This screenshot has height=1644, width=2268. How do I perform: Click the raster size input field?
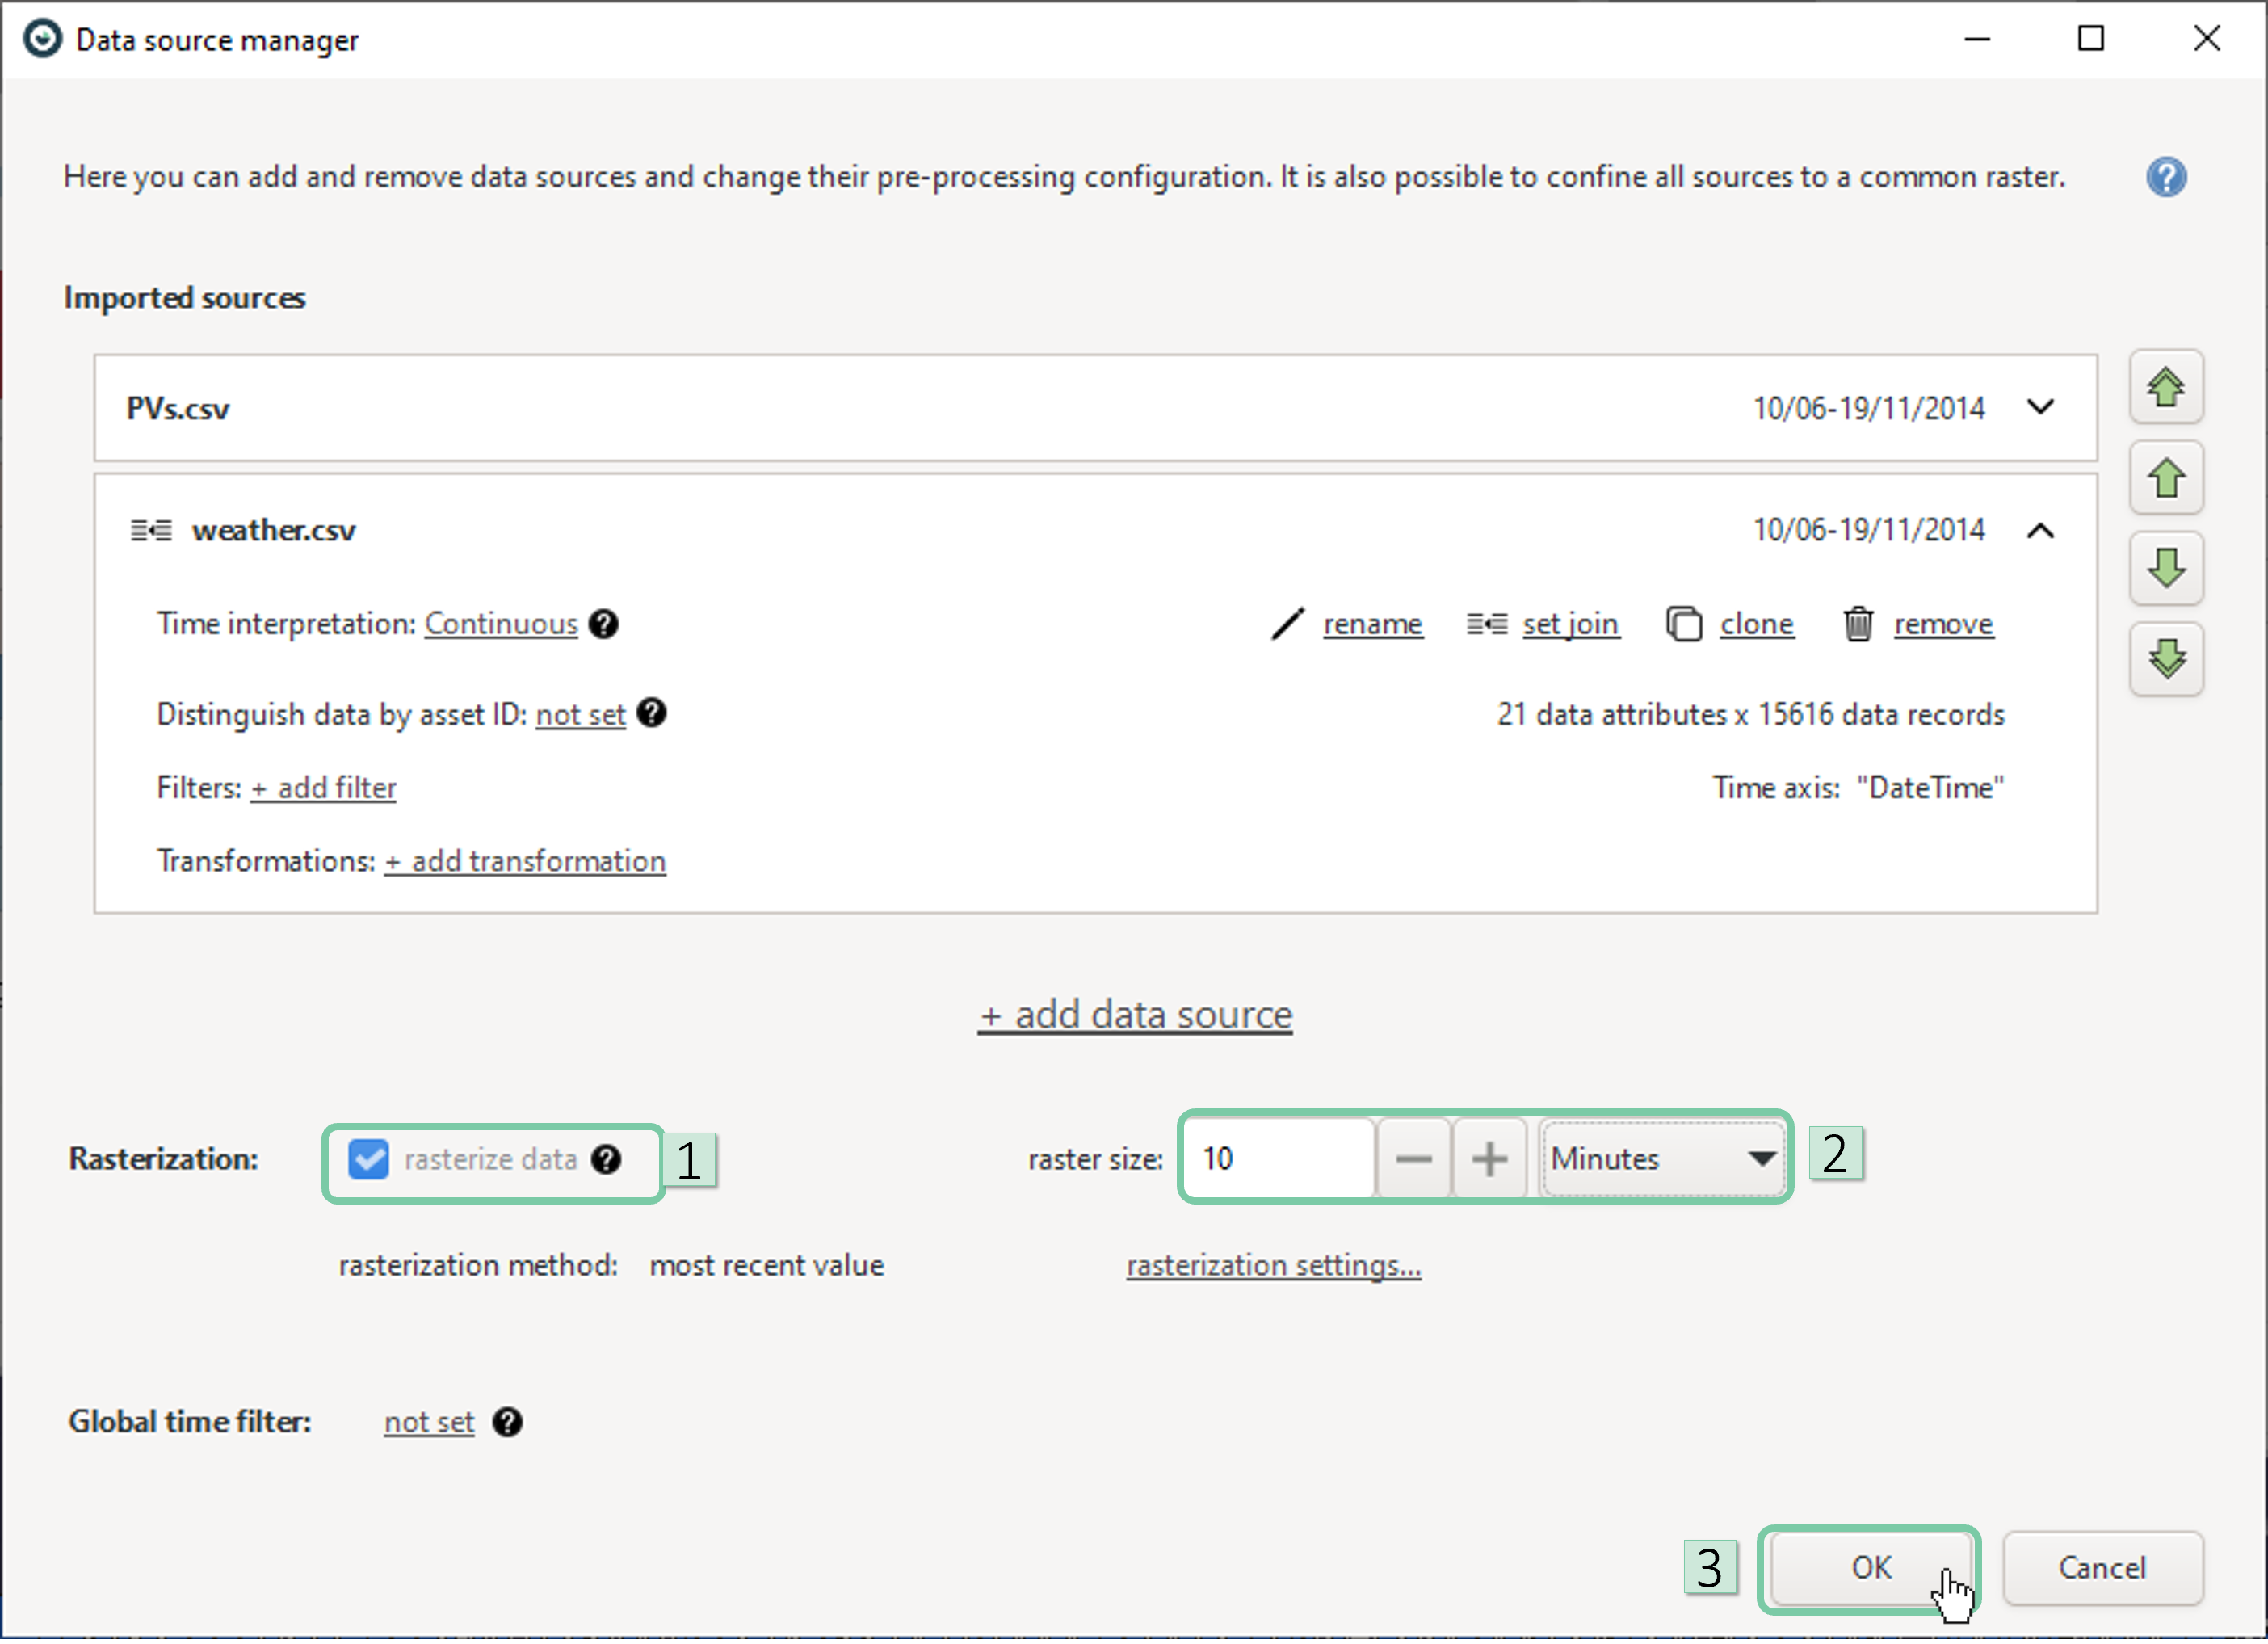pyautogui.click(x=1279, y=1160)
